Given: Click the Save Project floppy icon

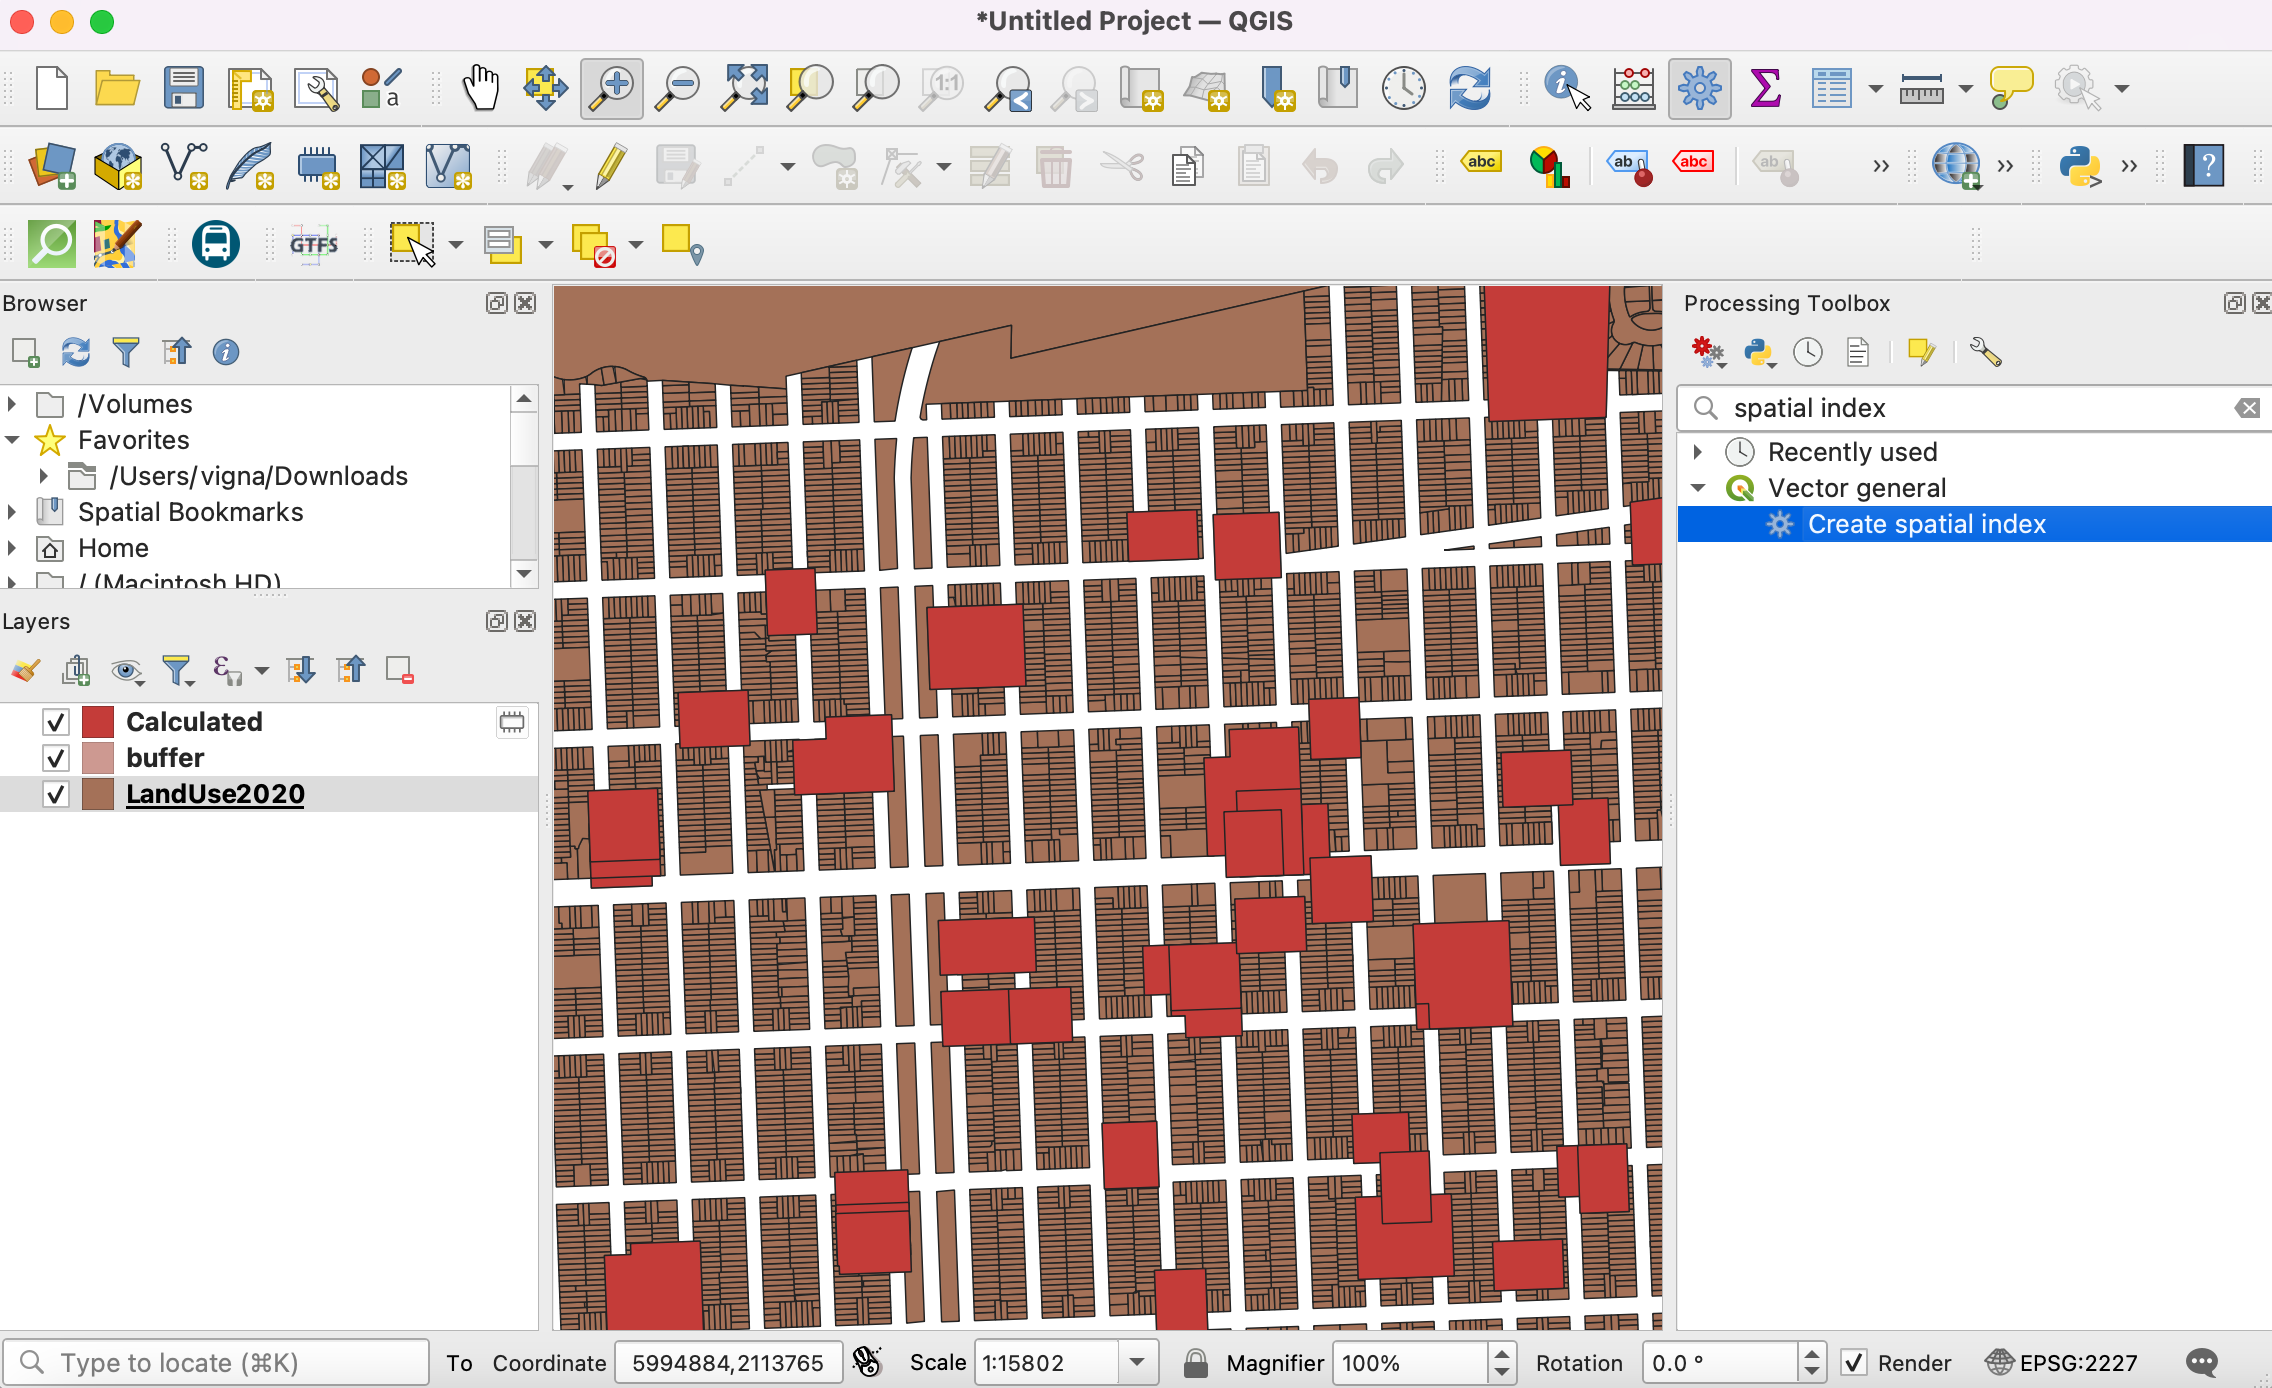Looking at the screenshot, I should [x=184, y=88].
